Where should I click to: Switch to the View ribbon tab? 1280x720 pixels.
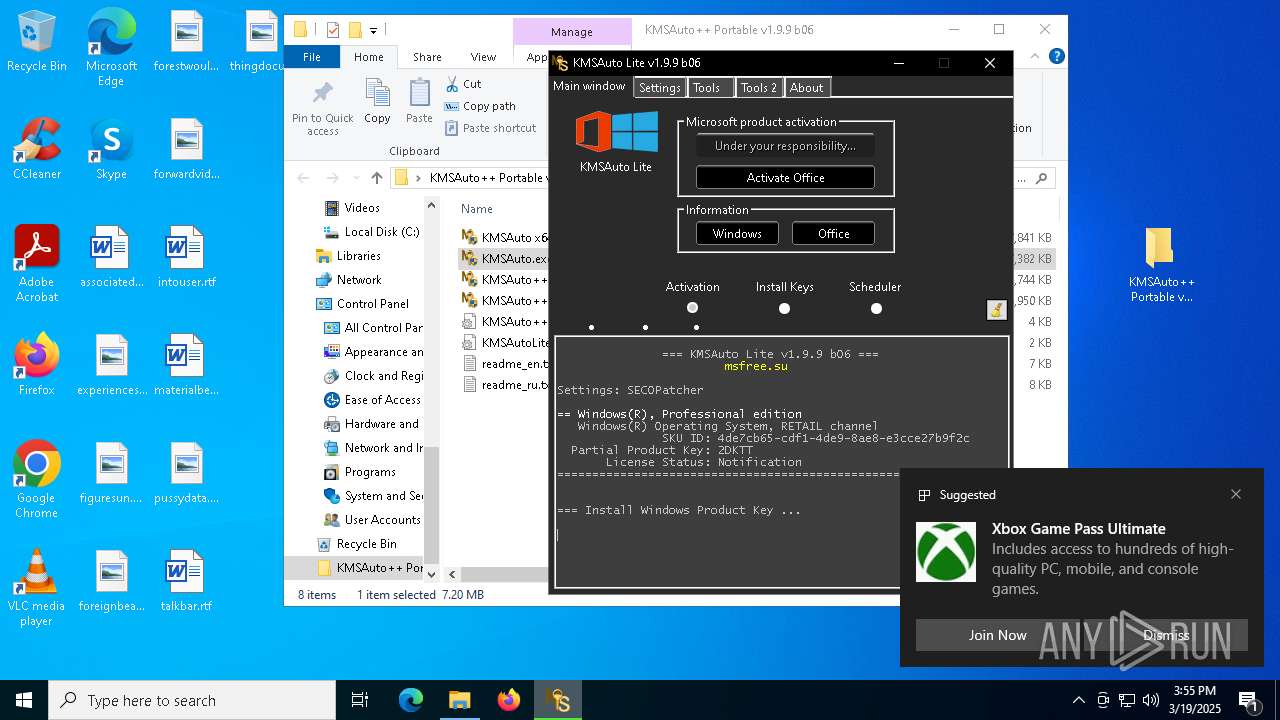point(483,57)
